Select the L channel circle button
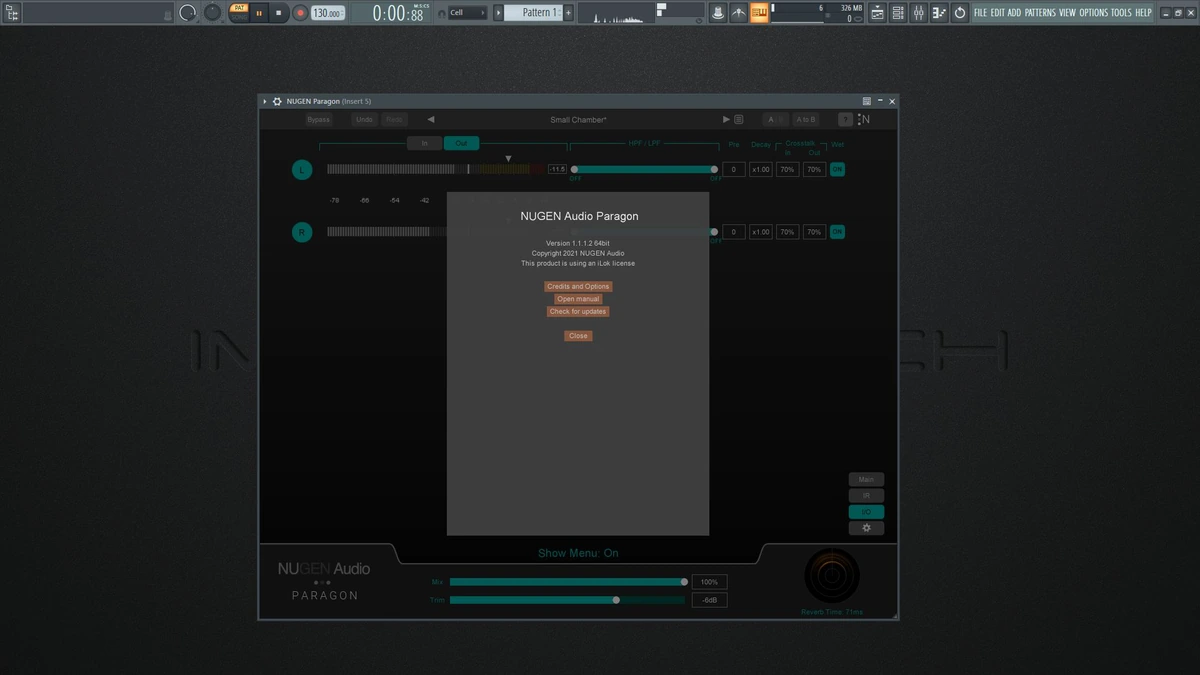1200x675 pixels. coord(302,170)
